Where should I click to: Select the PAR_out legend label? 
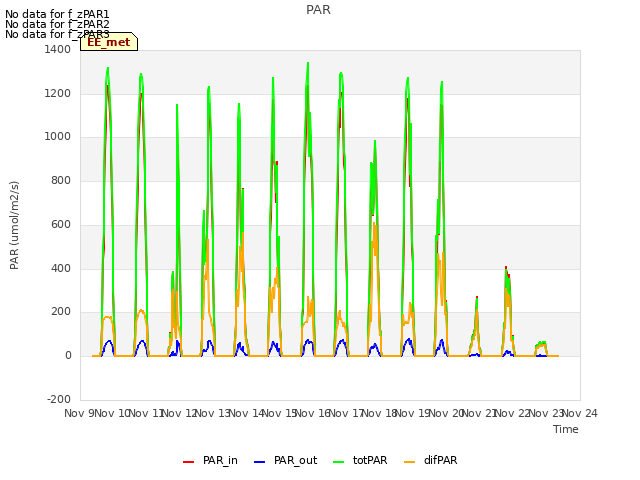296,460
